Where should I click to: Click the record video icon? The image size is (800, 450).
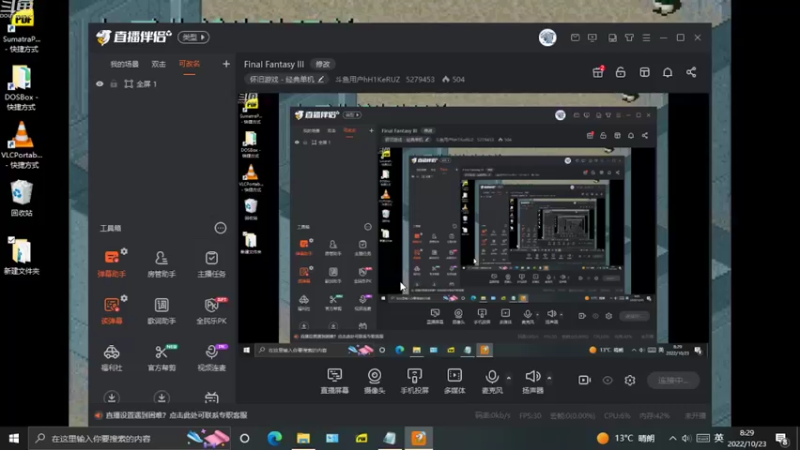coord(584,380)
